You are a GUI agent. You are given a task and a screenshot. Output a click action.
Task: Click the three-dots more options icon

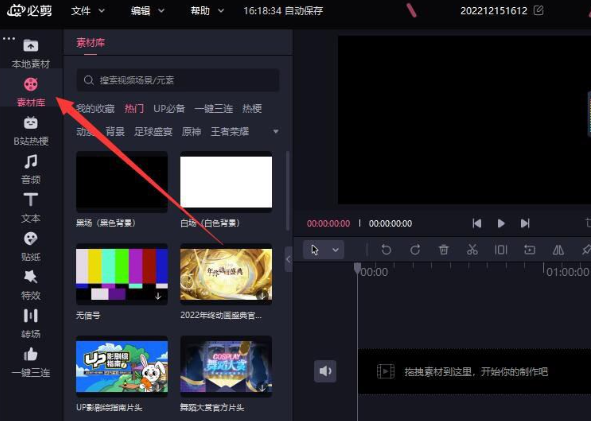(x=9, y=38)
